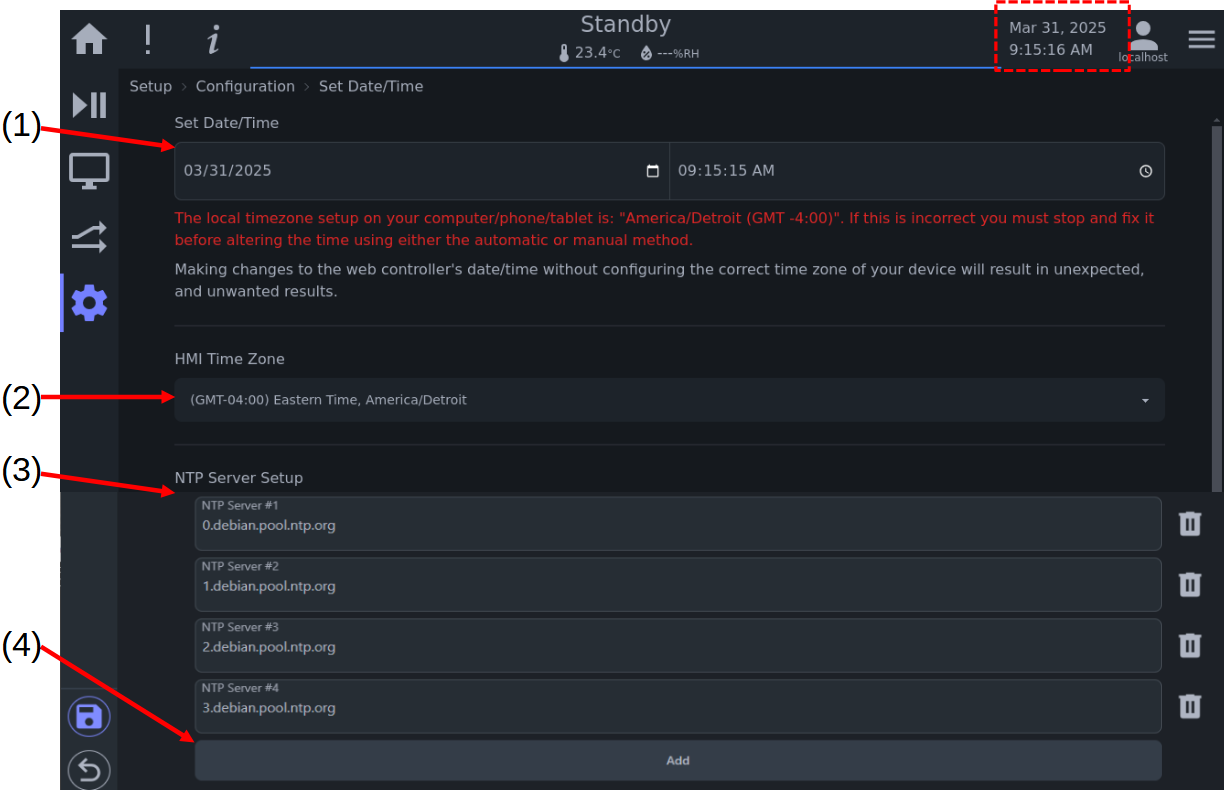Click the ---%RH humidity value
Image resolution: width=1224 pixels, height=790 pixels.
click(678, 54)
